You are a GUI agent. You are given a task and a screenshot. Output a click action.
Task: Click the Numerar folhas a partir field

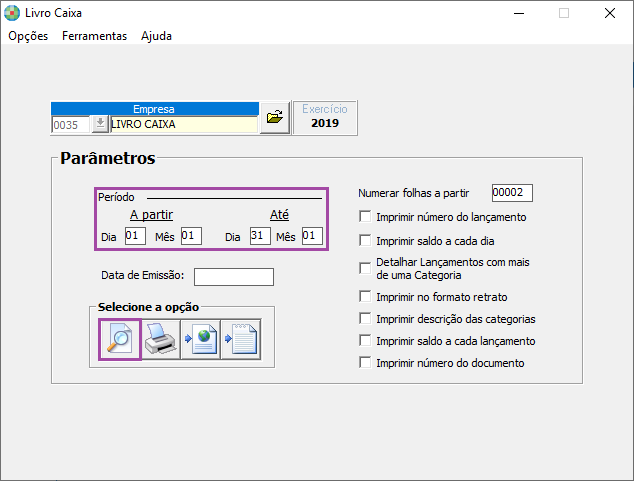pos(512,193)
